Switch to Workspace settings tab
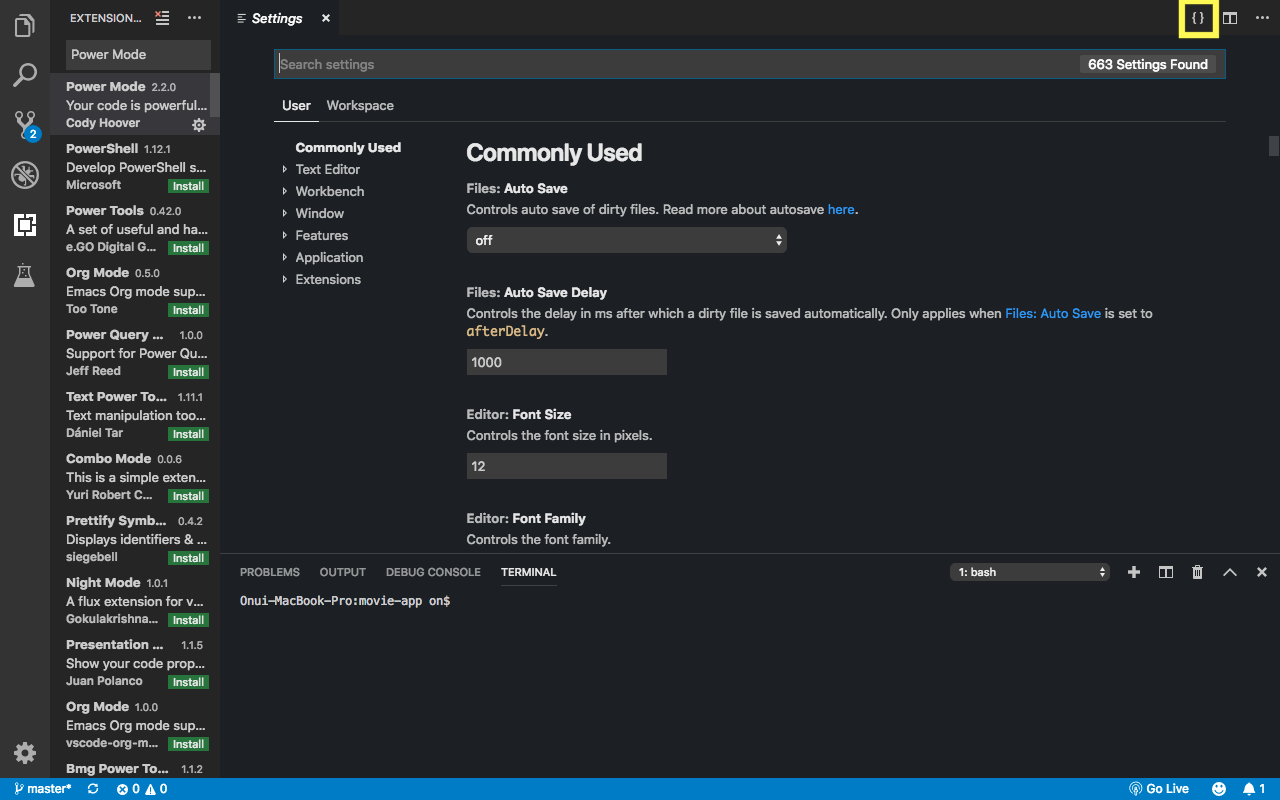 (360, 105)
